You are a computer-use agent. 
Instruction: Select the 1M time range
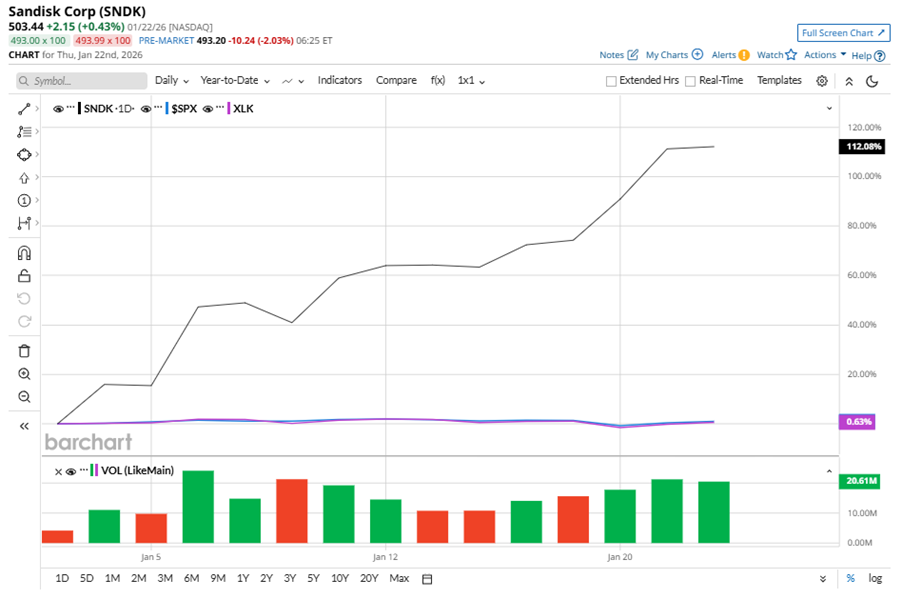coord(112,578)
